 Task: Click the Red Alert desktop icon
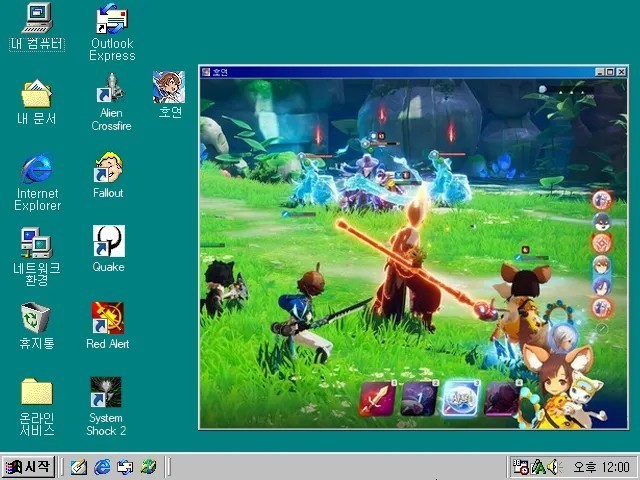pyautogui.click(x=108, y=318)
